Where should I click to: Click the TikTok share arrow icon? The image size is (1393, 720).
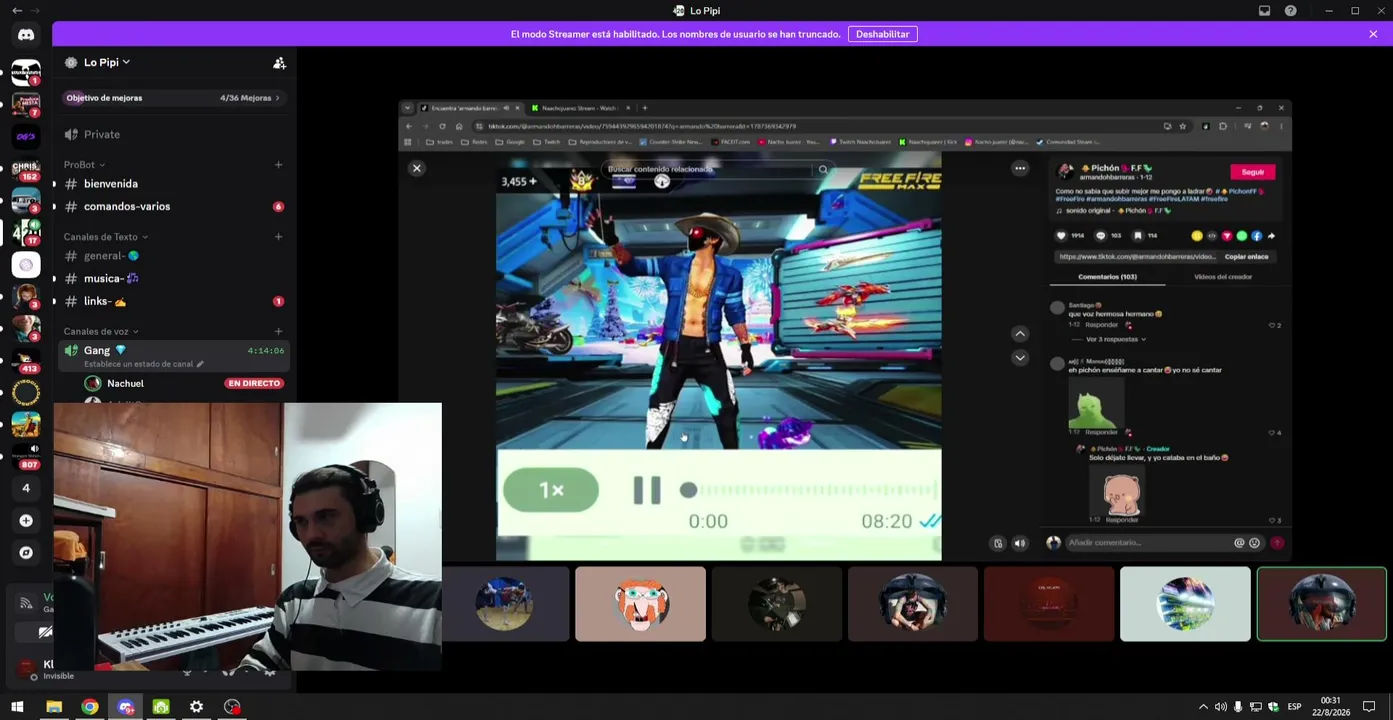(1272, 236)
